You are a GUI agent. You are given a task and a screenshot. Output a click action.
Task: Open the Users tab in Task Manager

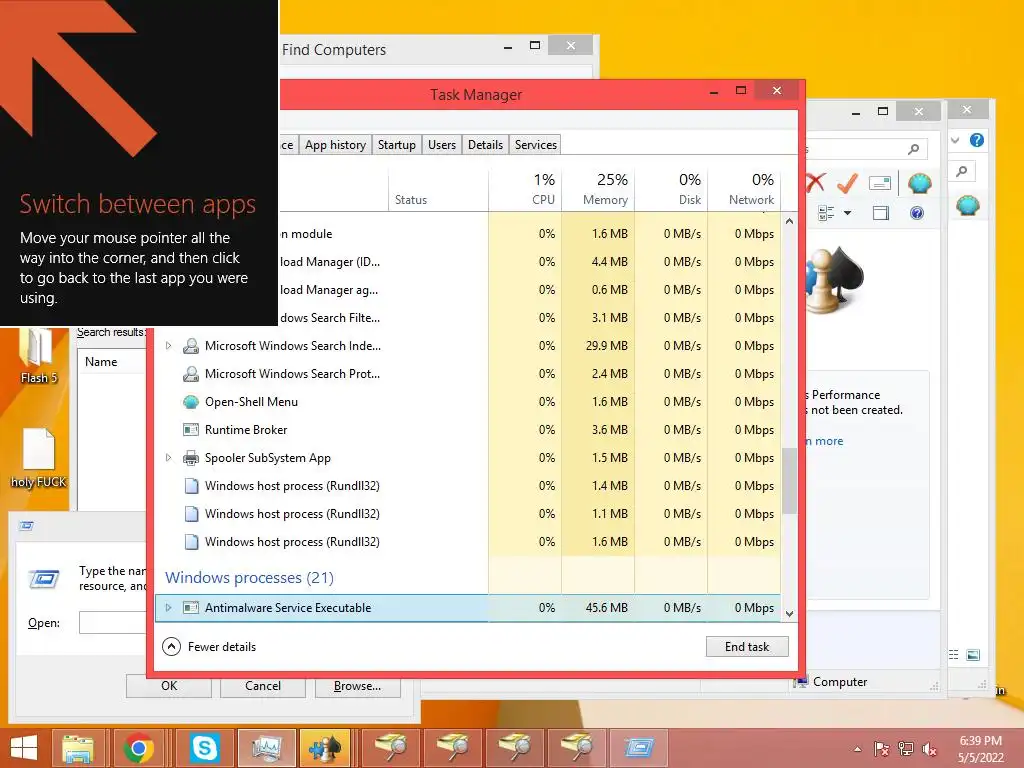441,144
